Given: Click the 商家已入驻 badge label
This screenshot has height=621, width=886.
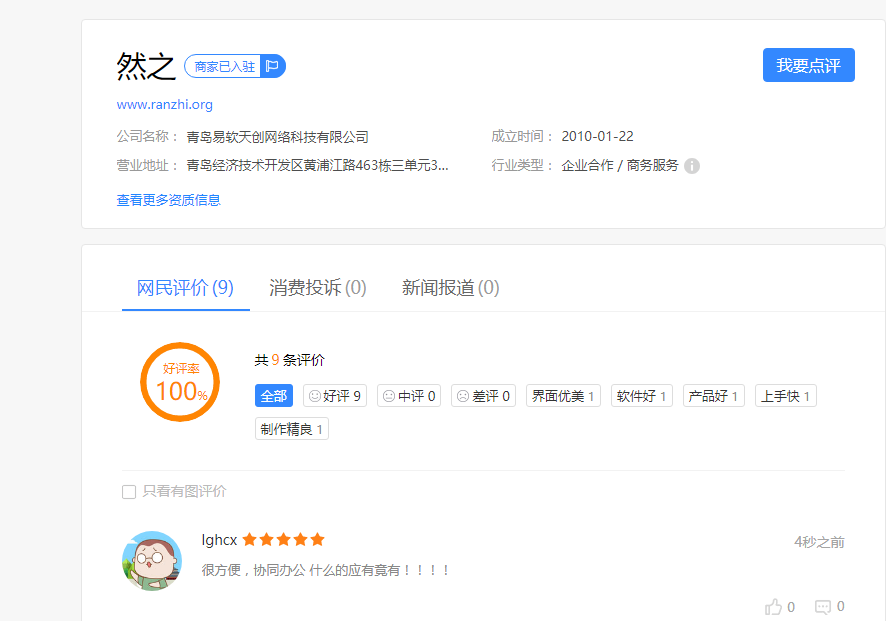Looking at the screenshot, I should click(x=224, y=67).
